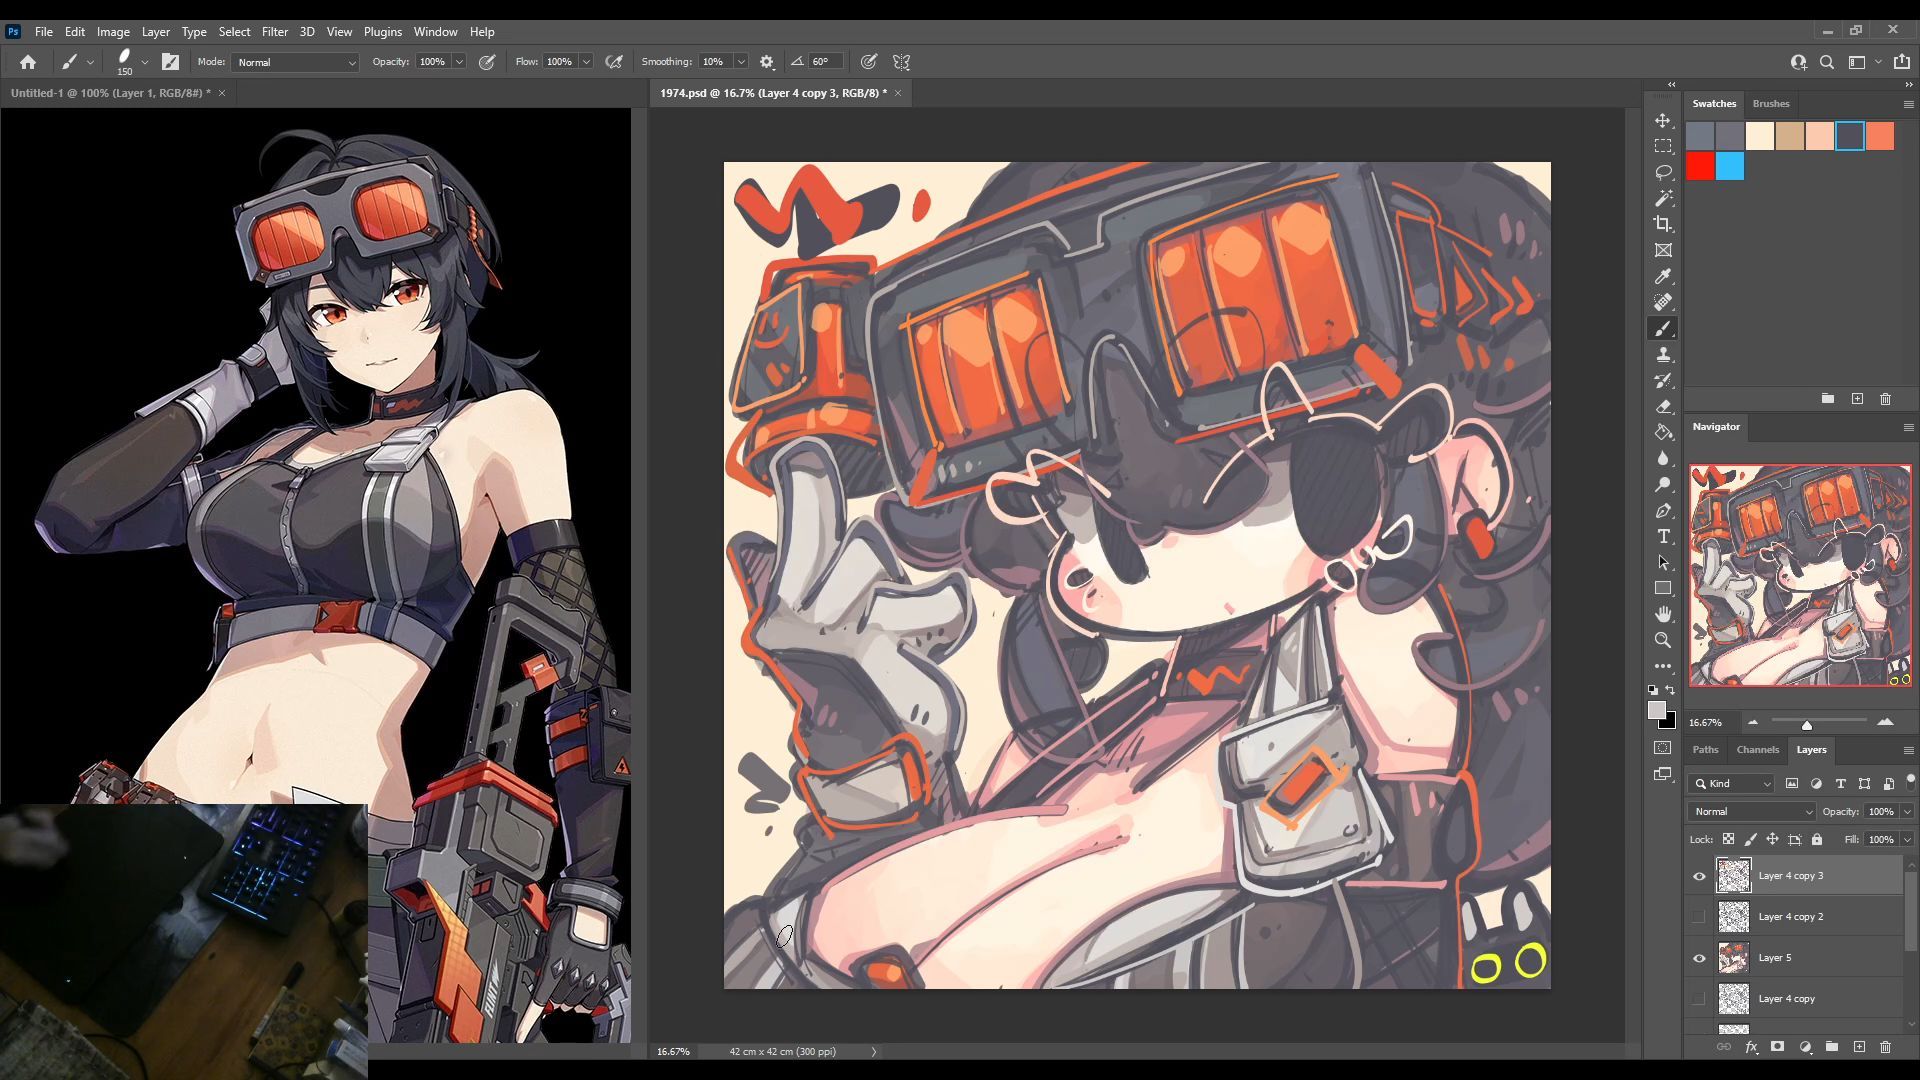1920x1080 pixels.
Task: Select the Hand tool
Action: click(x=1663, y=614)
